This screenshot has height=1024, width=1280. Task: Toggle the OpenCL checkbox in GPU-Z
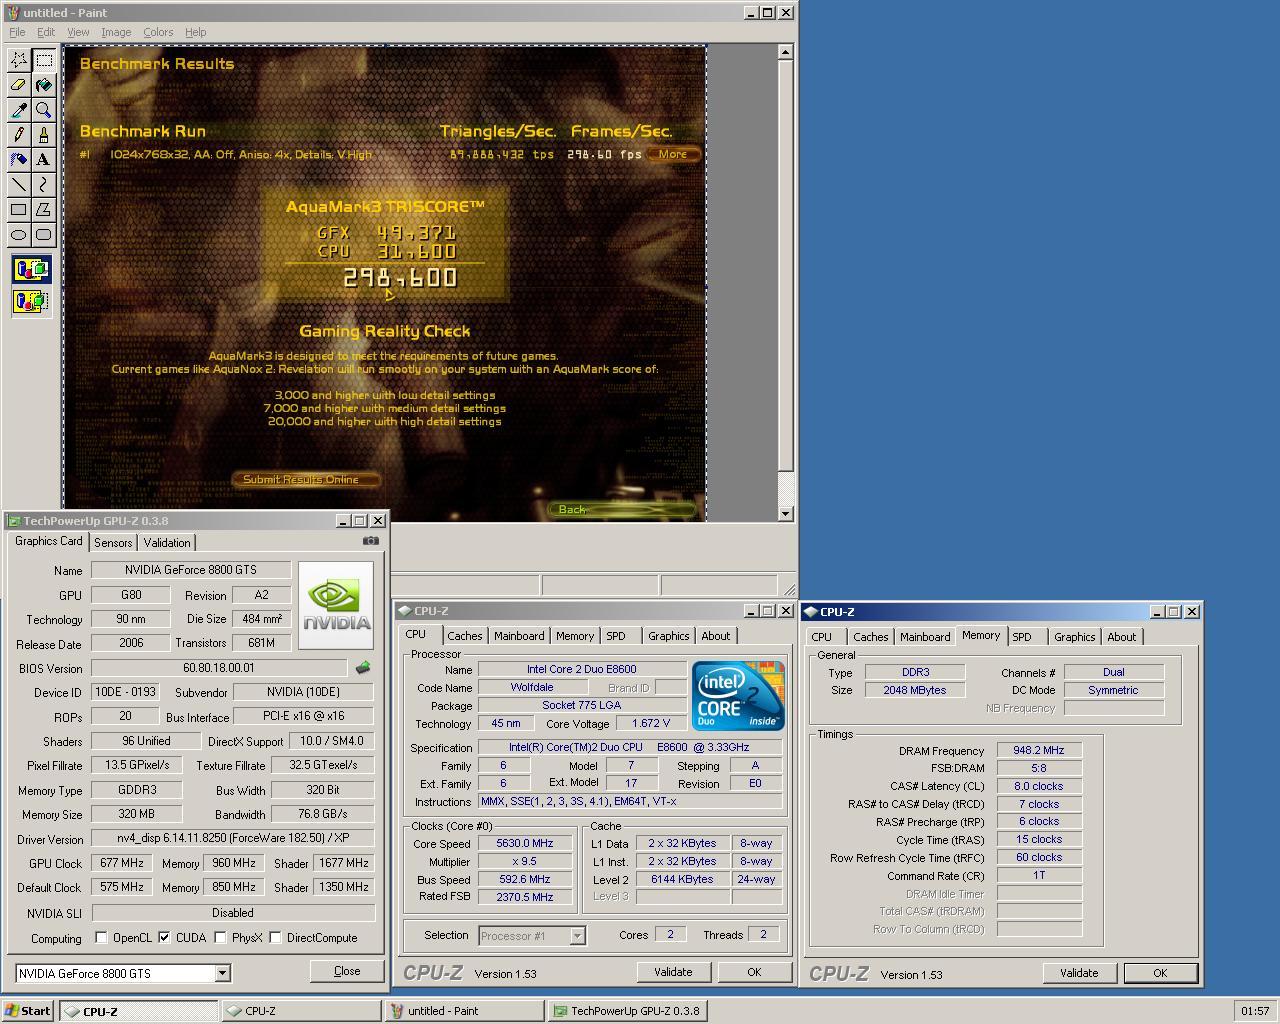[101, 938]
